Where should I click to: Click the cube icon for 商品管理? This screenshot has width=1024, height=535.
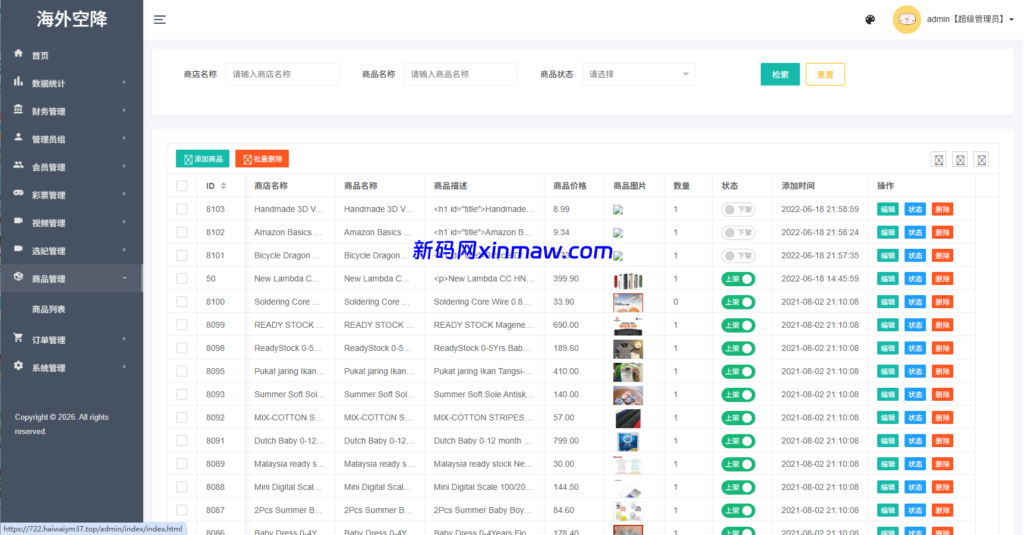(18, 277)
